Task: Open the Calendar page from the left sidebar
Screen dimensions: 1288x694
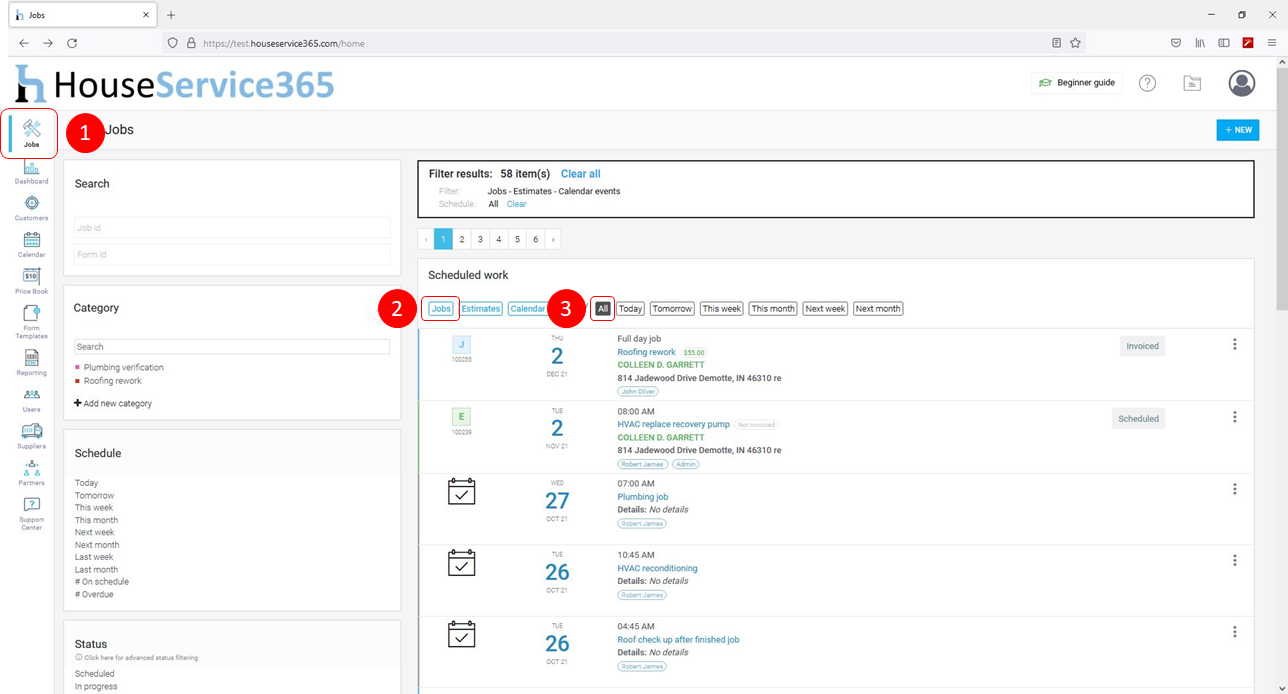Action: pos(31,245)
